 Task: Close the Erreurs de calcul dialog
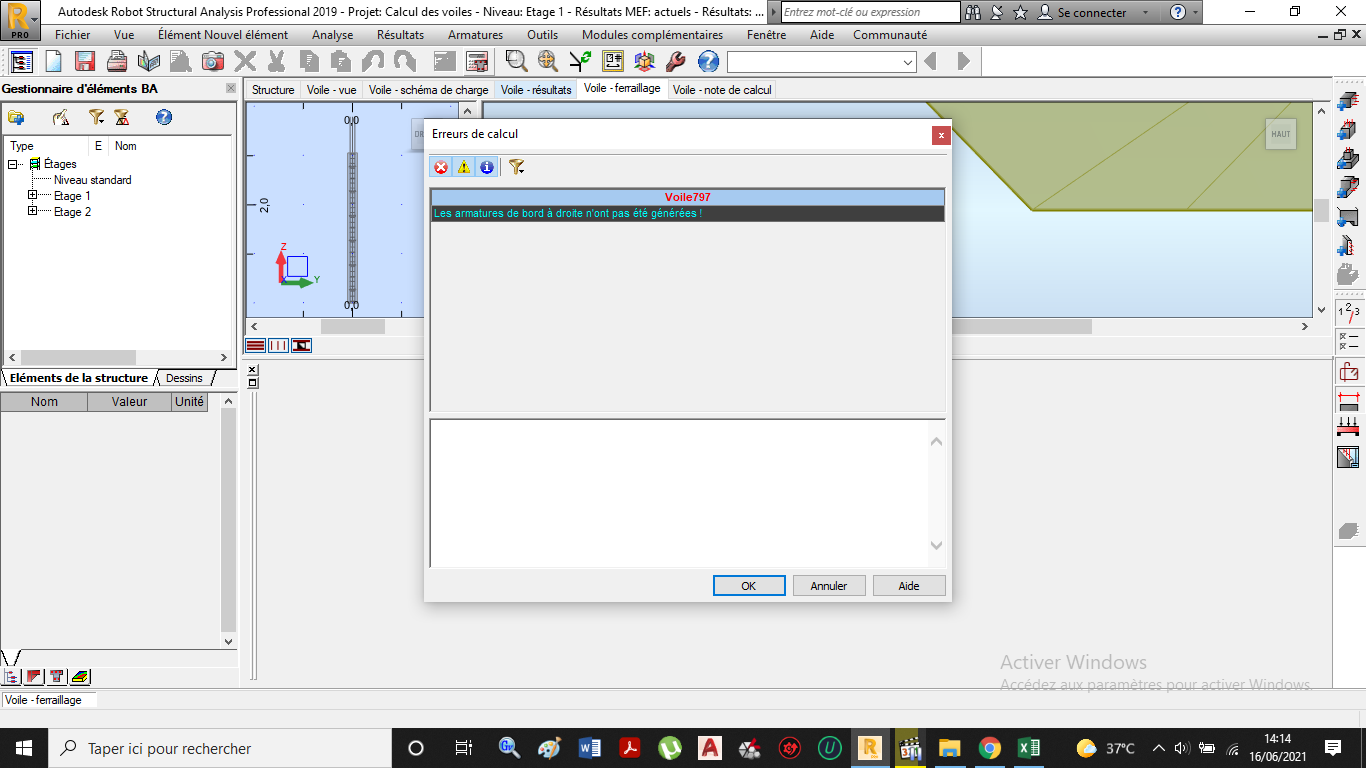pos(940,134)
